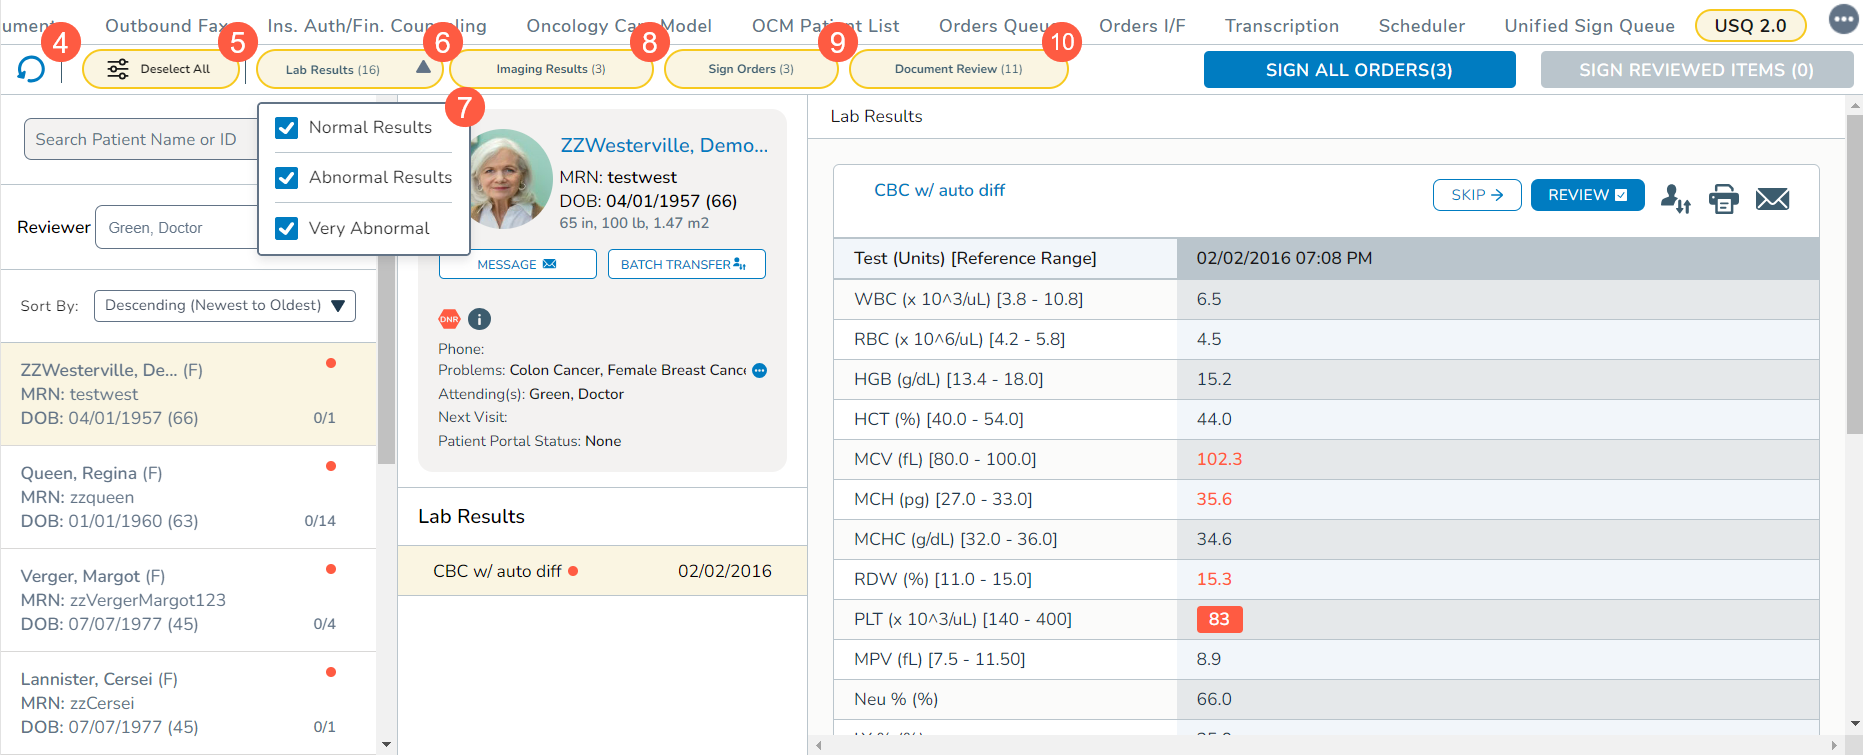The height and width of the screenshot is (755, 1863).
Task: Click the Search Patient Name or ID field
Action: pyautogui.click(x=140, y=140)
